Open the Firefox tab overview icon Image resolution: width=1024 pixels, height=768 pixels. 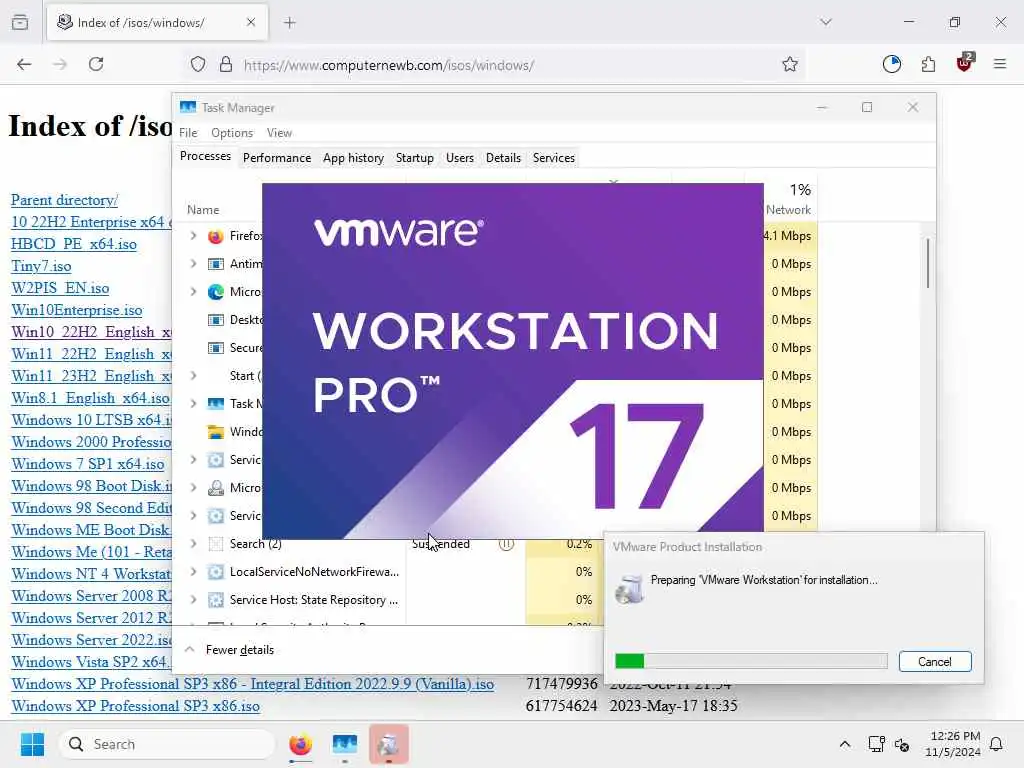pyautogui.click(x=20, y=22)
